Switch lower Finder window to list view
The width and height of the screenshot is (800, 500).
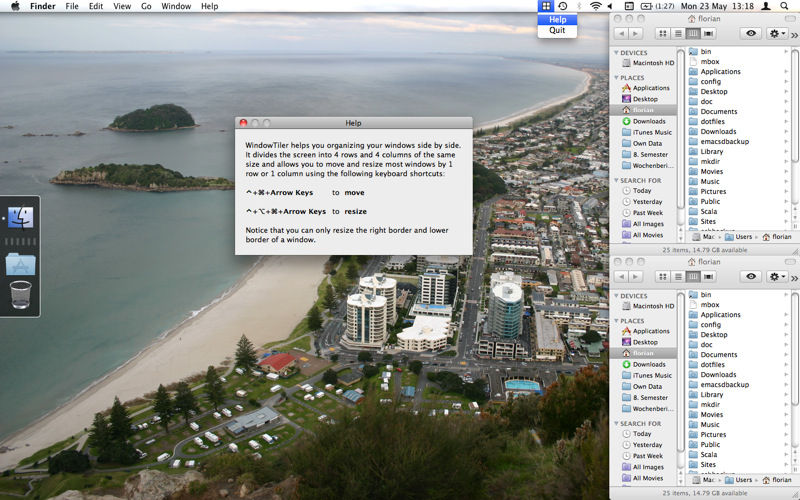pos(678,277)
